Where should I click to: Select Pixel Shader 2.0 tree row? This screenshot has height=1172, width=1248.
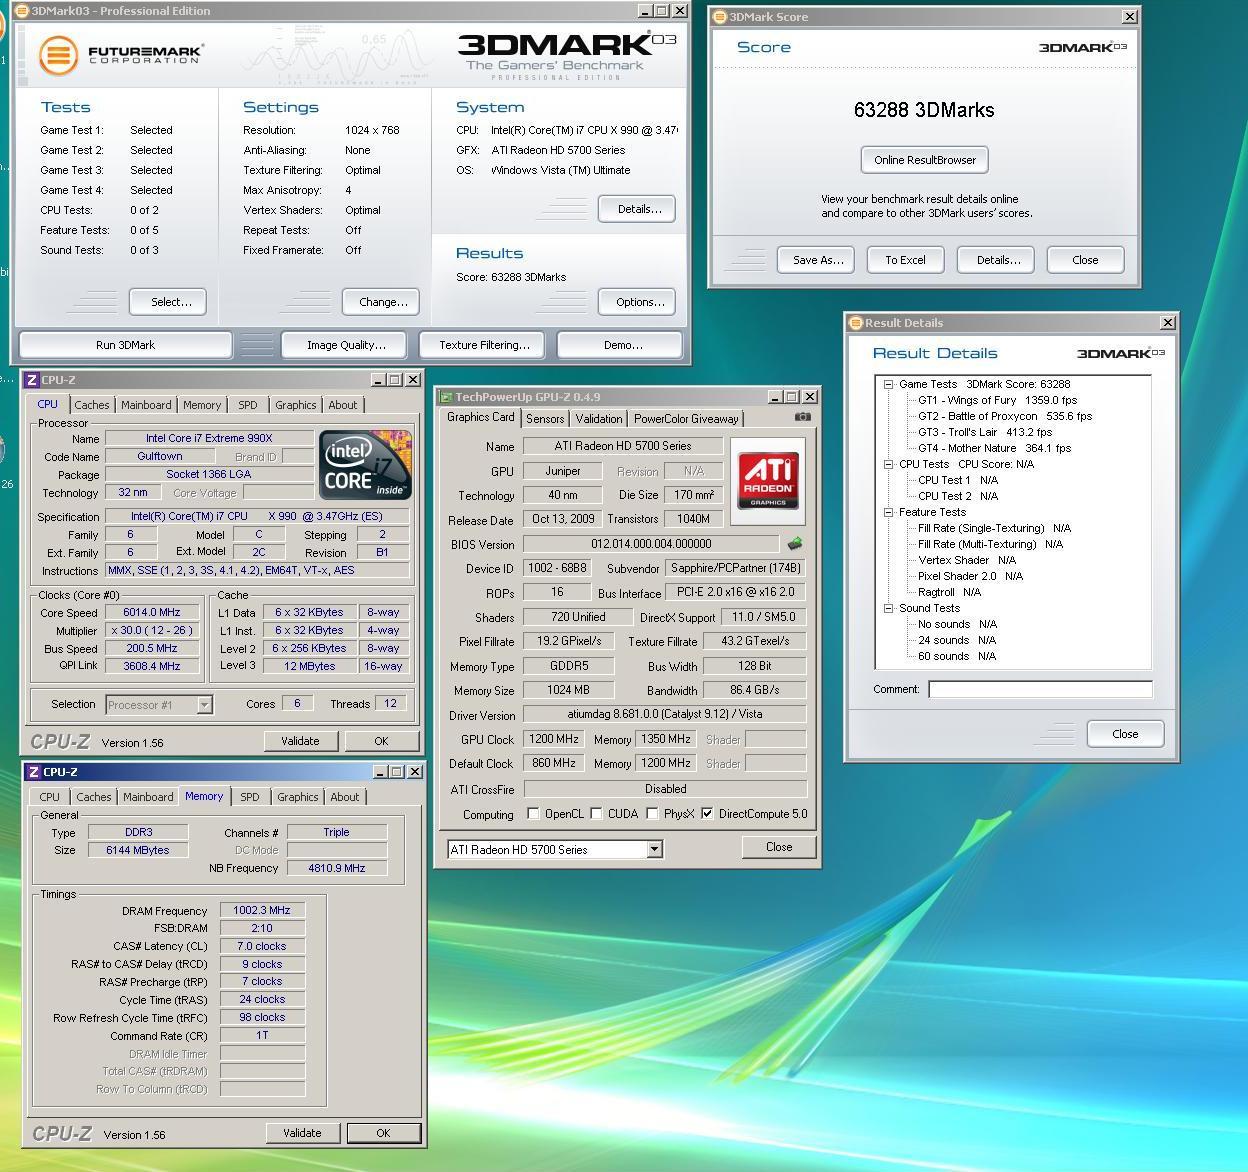coord(970,576)
